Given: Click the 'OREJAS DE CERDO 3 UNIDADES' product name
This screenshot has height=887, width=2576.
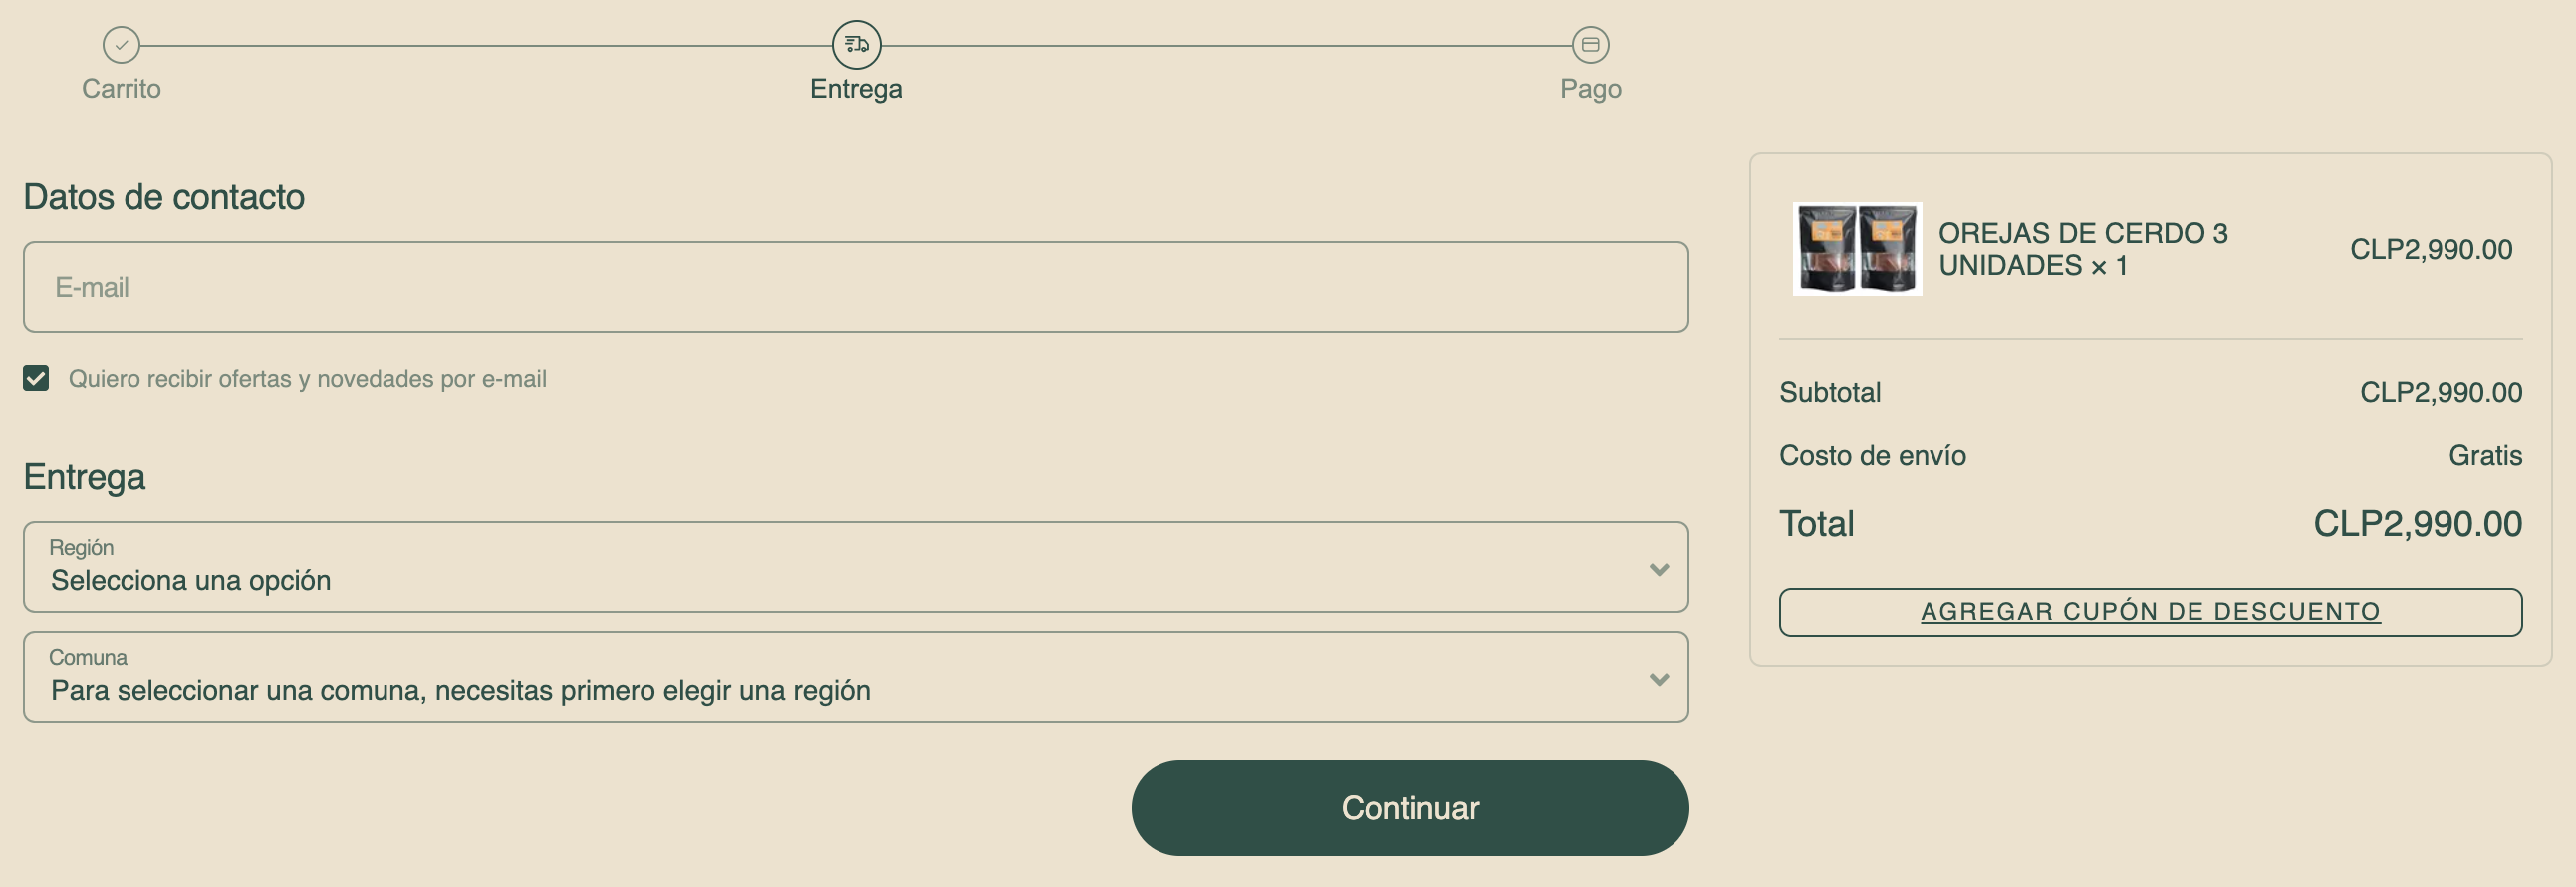Looking at the screenshot, I should click(2082, 249).
